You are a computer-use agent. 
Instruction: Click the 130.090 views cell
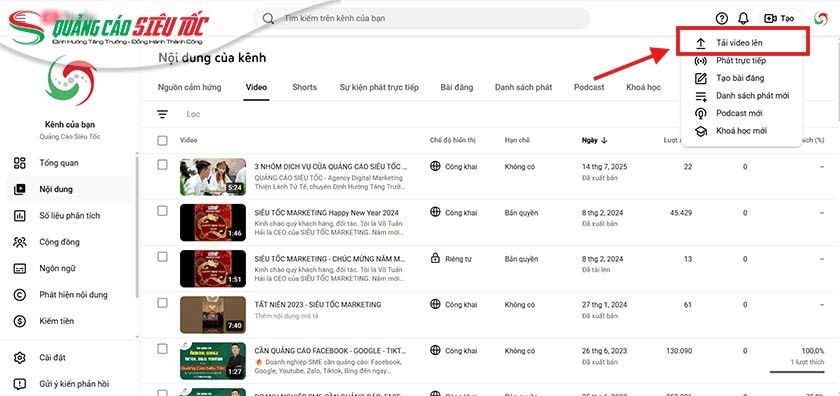tap(679, 351)
